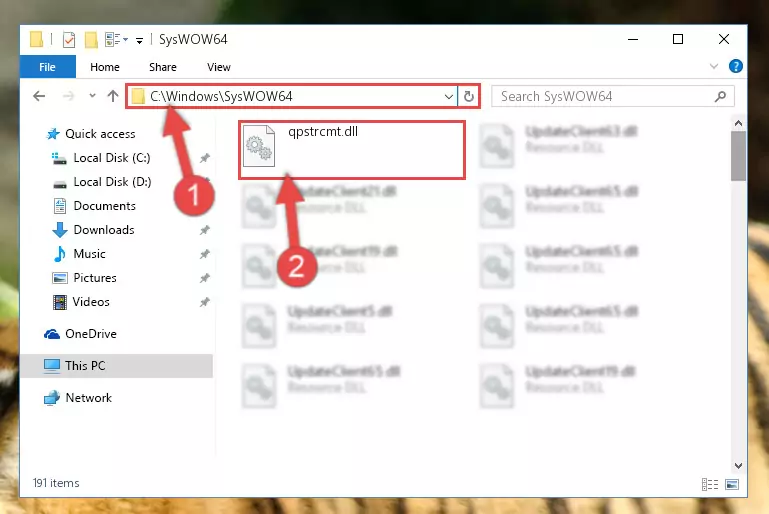769x514 pixels.
Task: Click the Properties checkmark quick access icon
Action: 69,40
